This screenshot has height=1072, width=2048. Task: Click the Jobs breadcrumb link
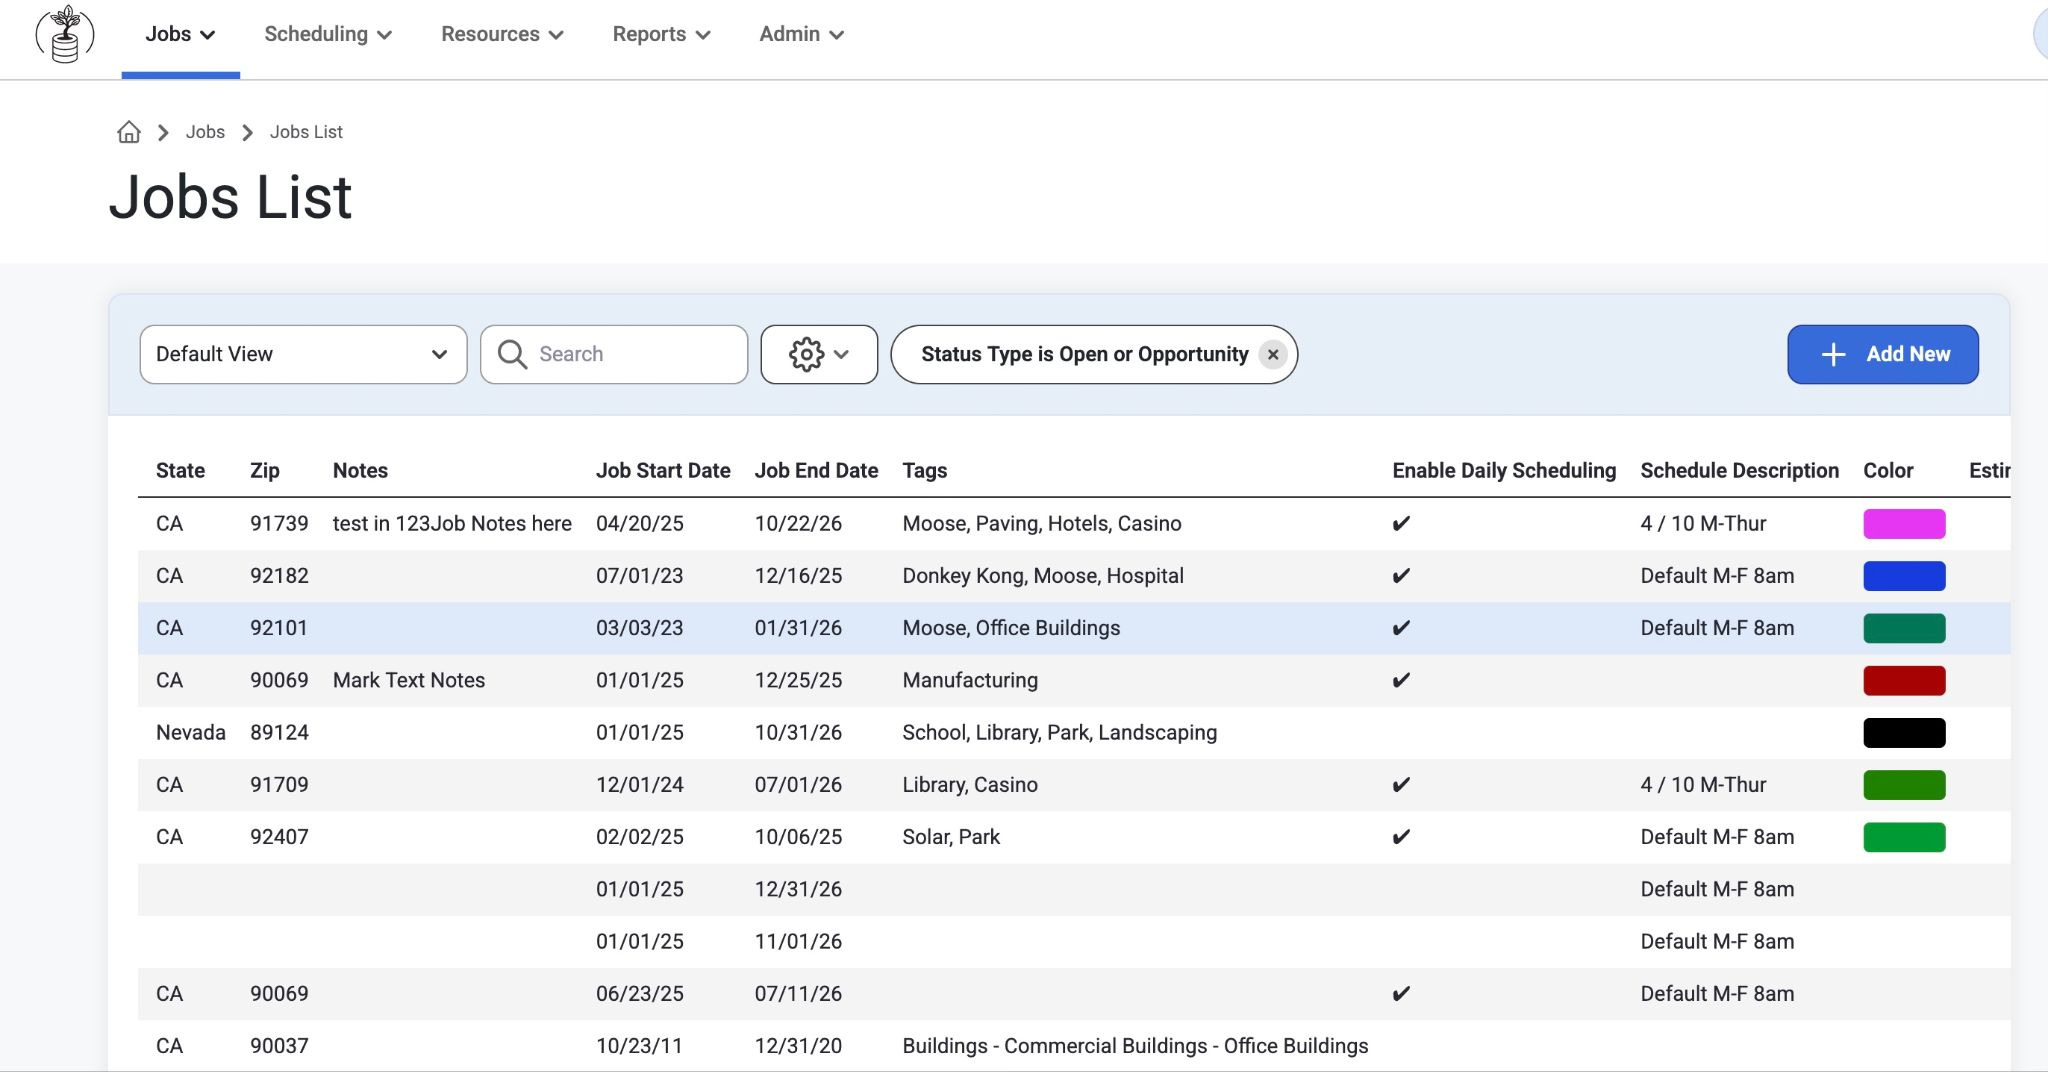tap(205, 132)
